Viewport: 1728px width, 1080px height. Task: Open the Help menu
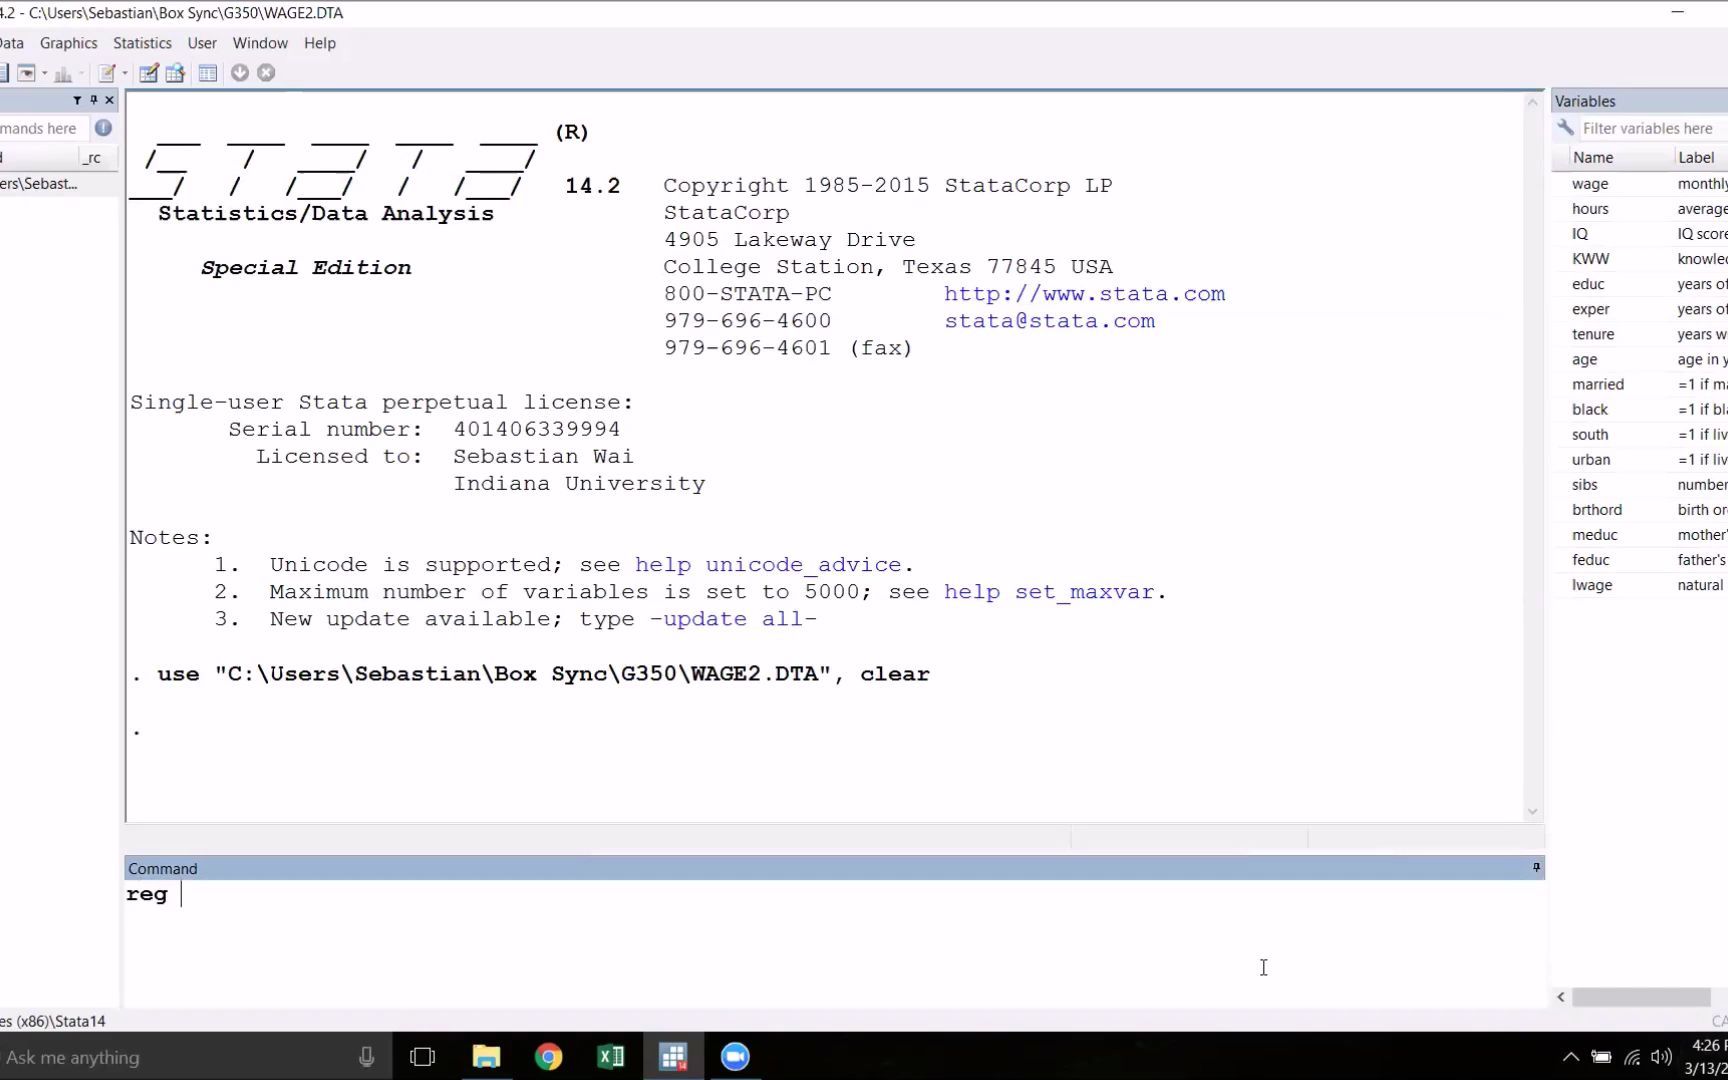320,43
